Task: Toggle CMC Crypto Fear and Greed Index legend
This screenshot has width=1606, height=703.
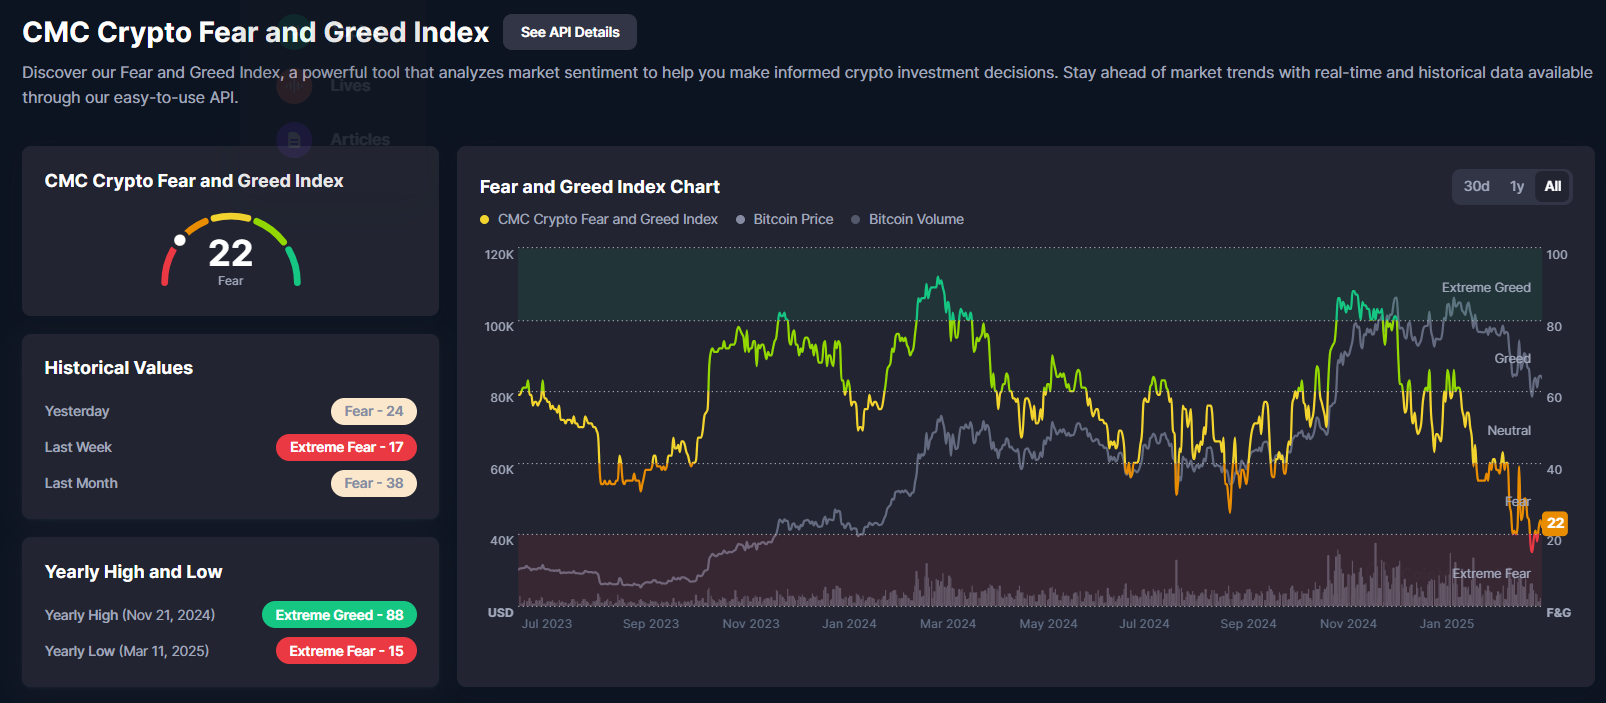Action: tap(599, 219)
